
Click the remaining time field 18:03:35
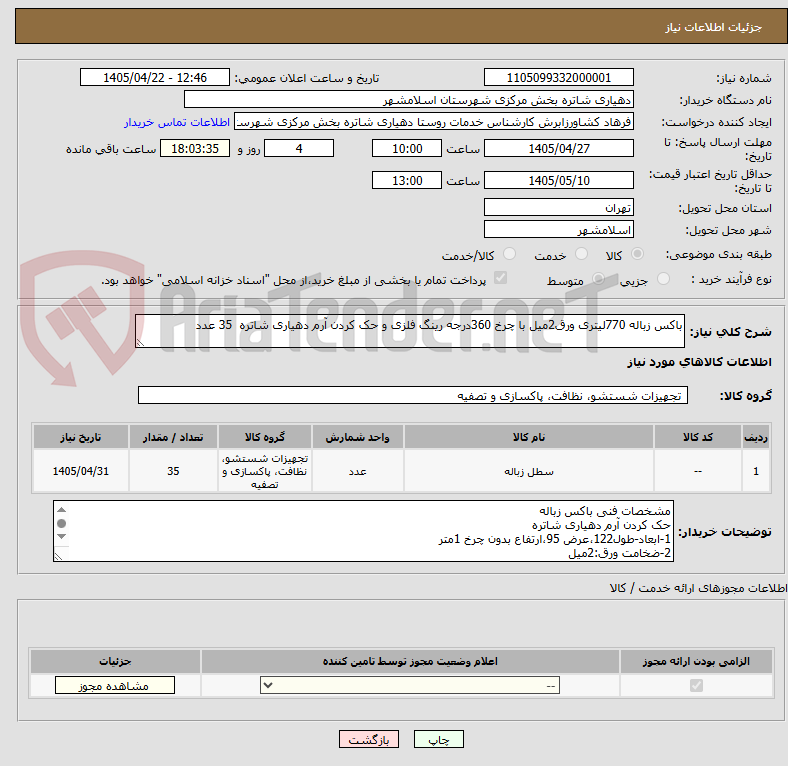click(195, 148)
